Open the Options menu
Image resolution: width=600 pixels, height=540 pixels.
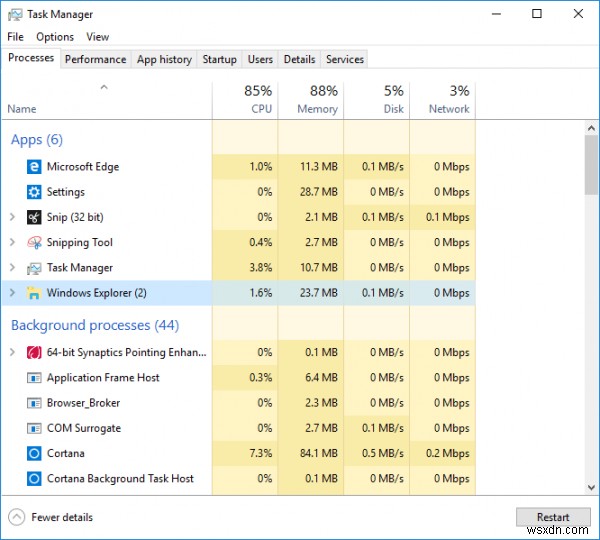(x=55, y=37)
